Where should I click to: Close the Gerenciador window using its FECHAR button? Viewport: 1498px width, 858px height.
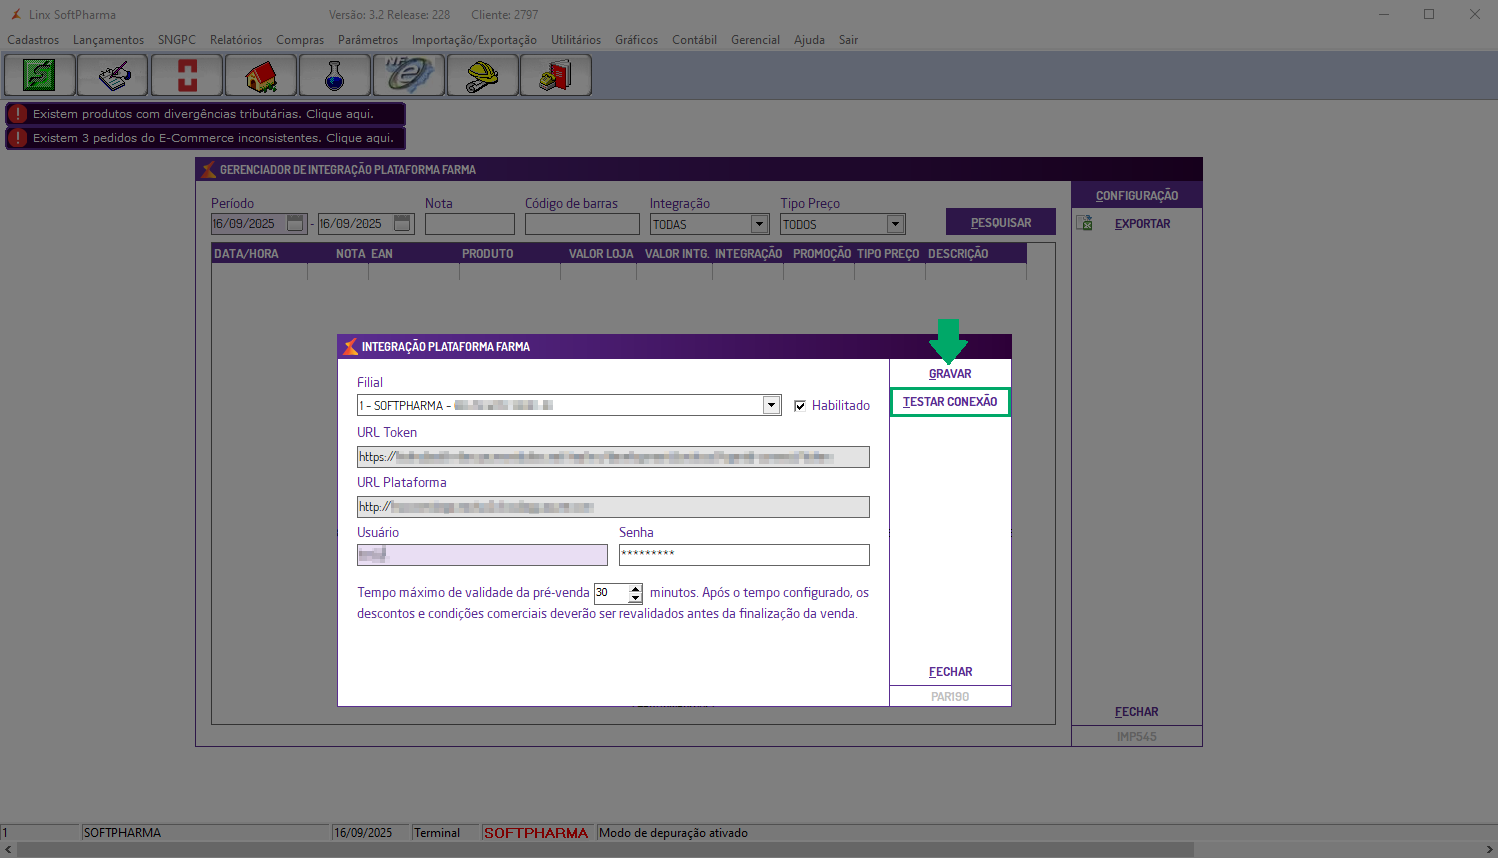point(1137,712)
